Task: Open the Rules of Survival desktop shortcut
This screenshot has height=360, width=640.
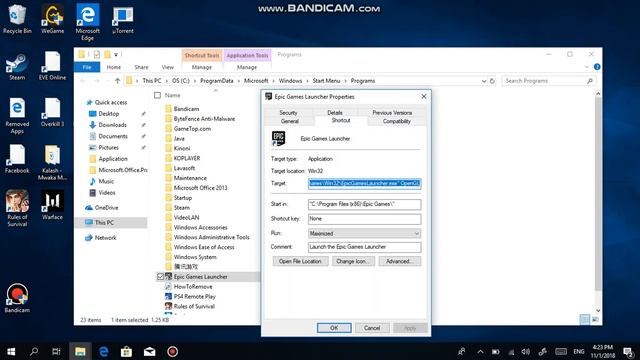Action: pyautogui.click(x=17, y=208)
